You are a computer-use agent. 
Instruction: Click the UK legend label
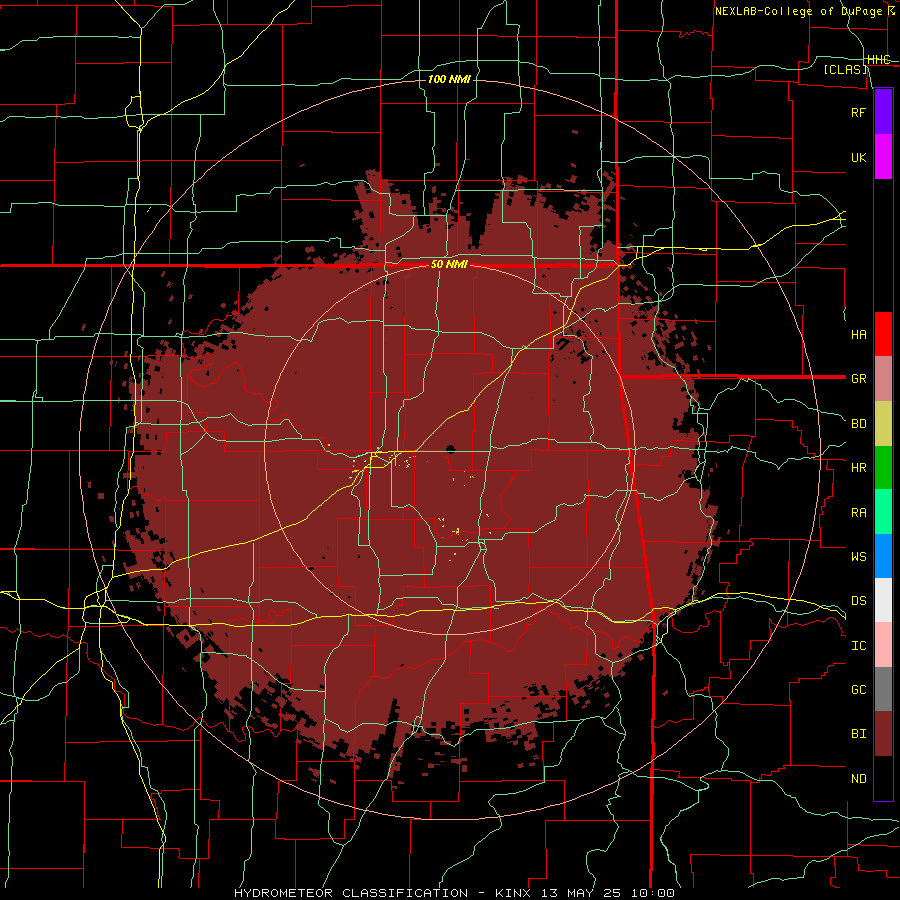pyautogui.click(x=859, y=157)
